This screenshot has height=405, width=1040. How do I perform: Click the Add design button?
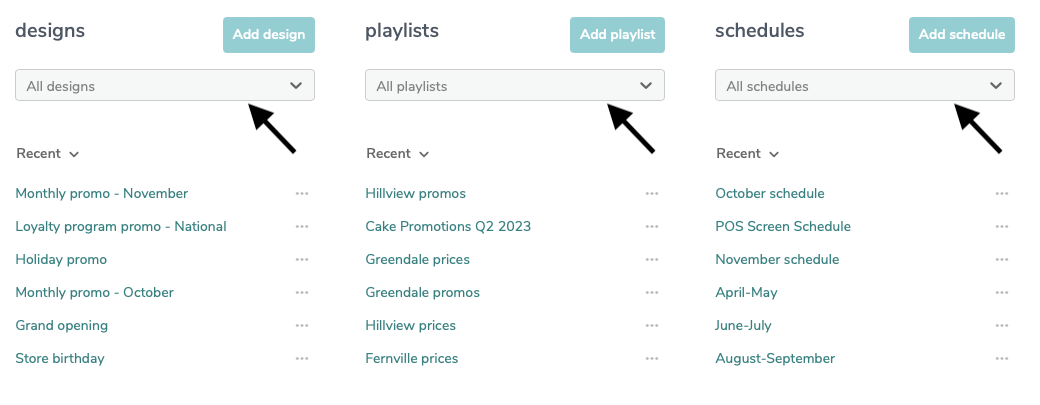tap(269, 34)
